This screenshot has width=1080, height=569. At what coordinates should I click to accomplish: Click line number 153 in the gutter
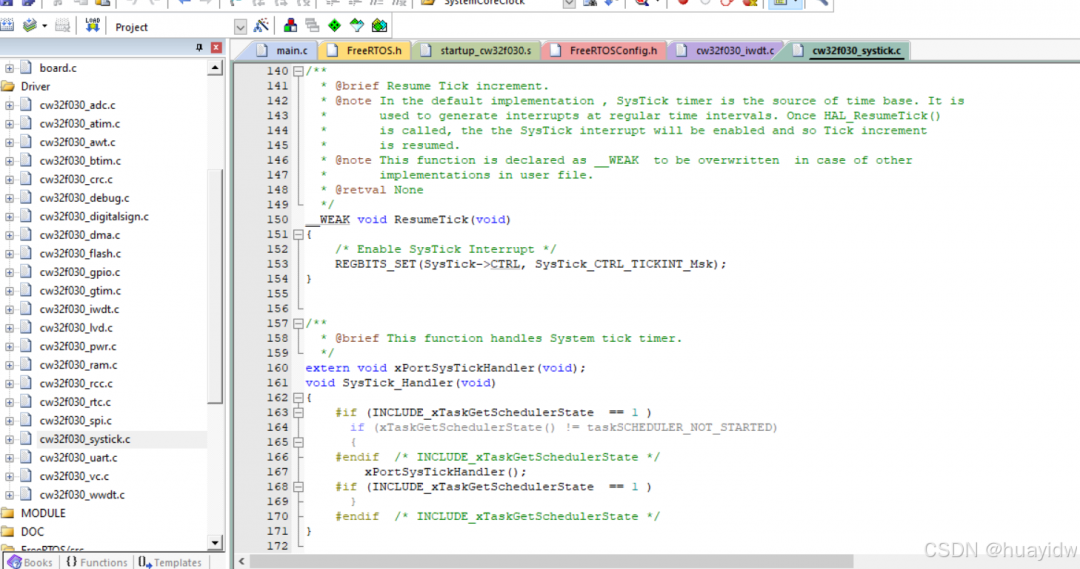point(278,264)
